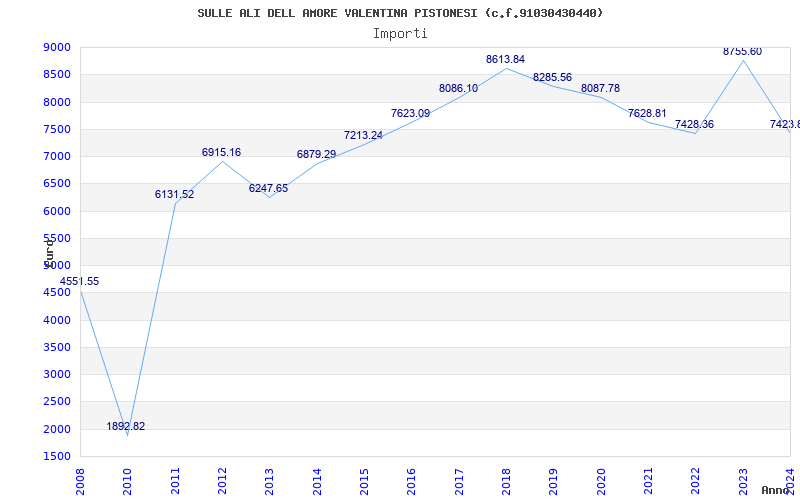This screenshot has height=500, width=800.
Task: Select the 8755.60 peak value label
Action: 742,52
